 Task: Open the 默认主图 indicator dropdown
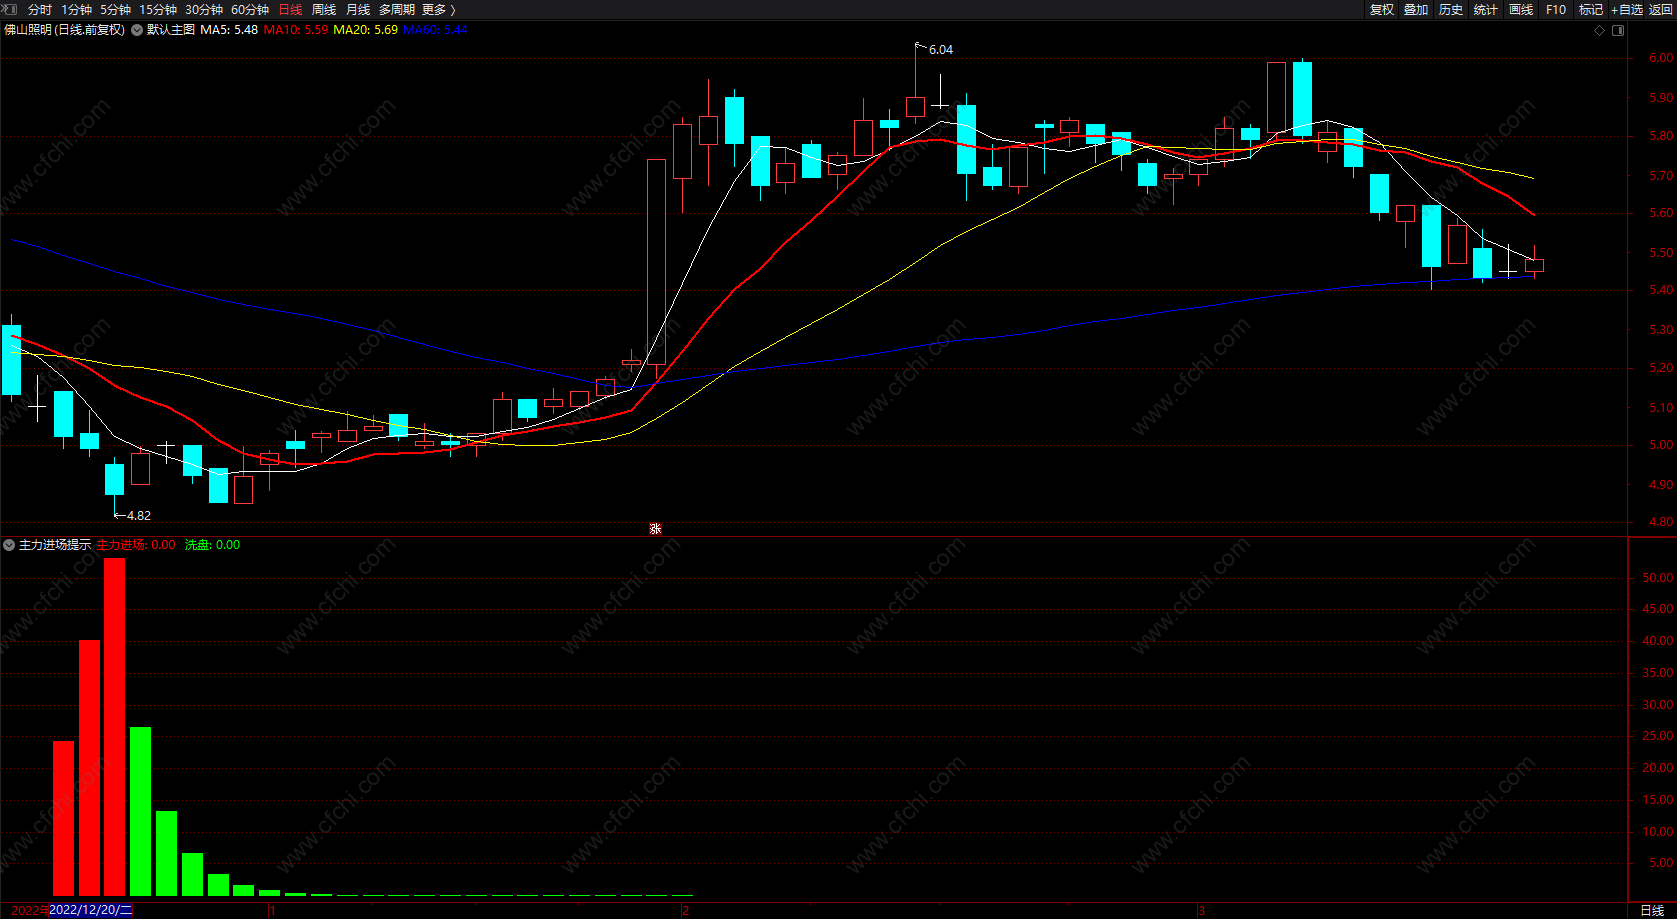(137, 30)
